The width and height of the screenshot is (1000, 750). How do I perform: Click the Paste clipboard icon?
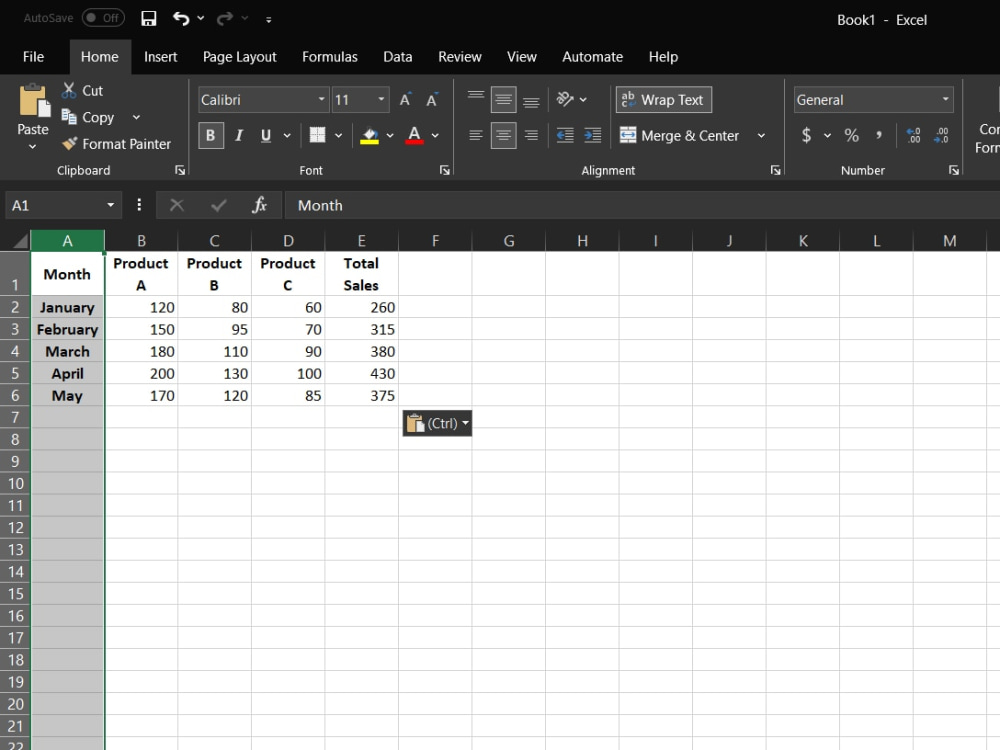point(34,101)
